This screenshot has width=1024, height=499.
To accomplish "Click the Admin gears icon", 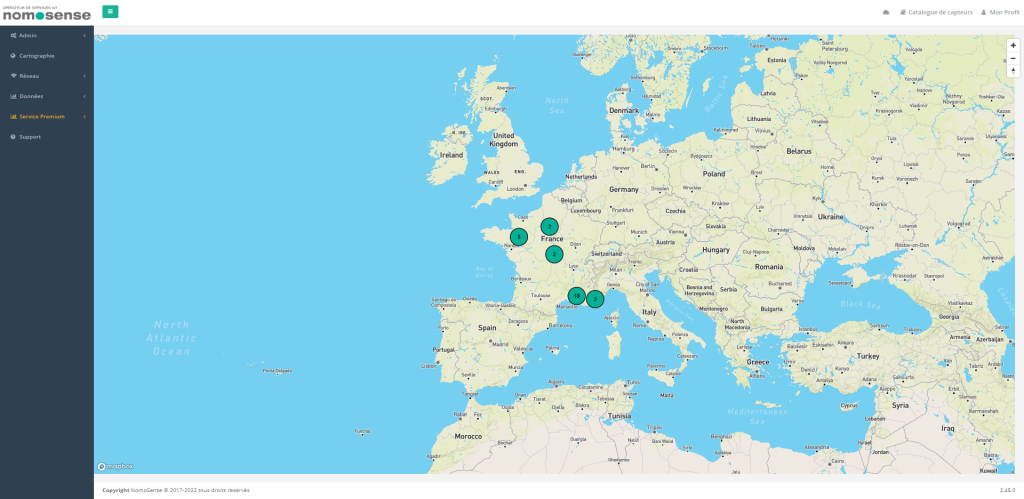I will tap(13, 35).
